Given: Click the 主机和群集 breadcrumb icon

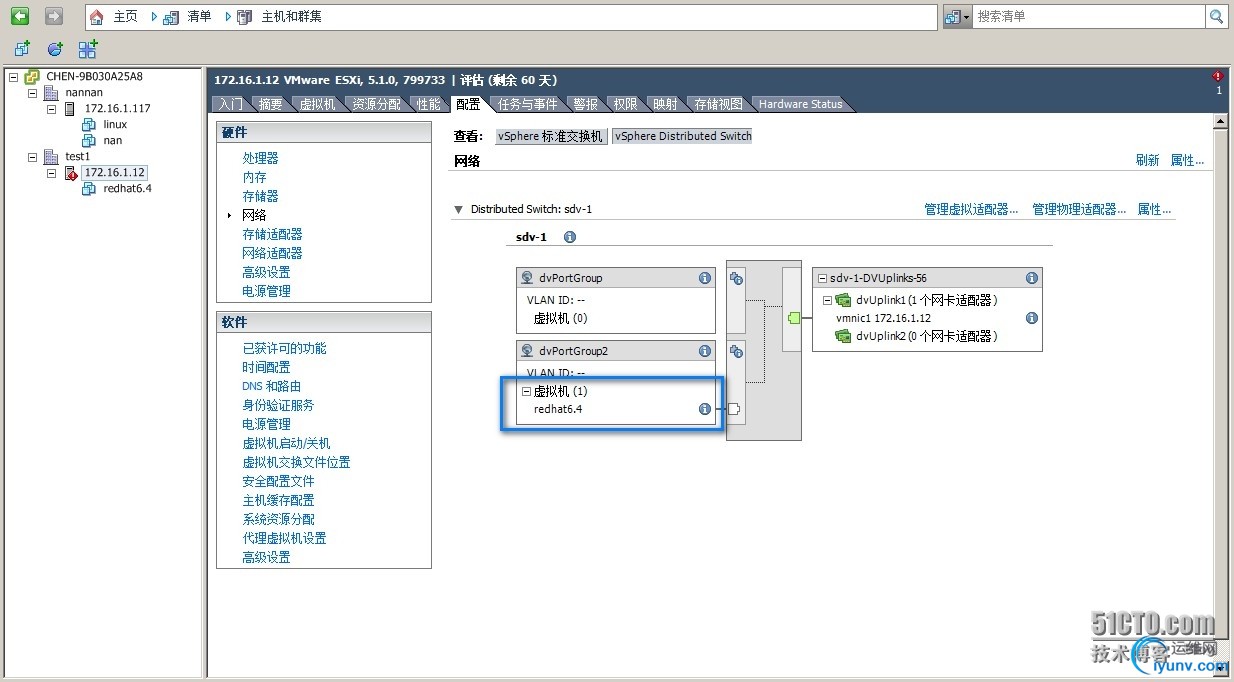Looking at the screenshot, I should point(245,16).
